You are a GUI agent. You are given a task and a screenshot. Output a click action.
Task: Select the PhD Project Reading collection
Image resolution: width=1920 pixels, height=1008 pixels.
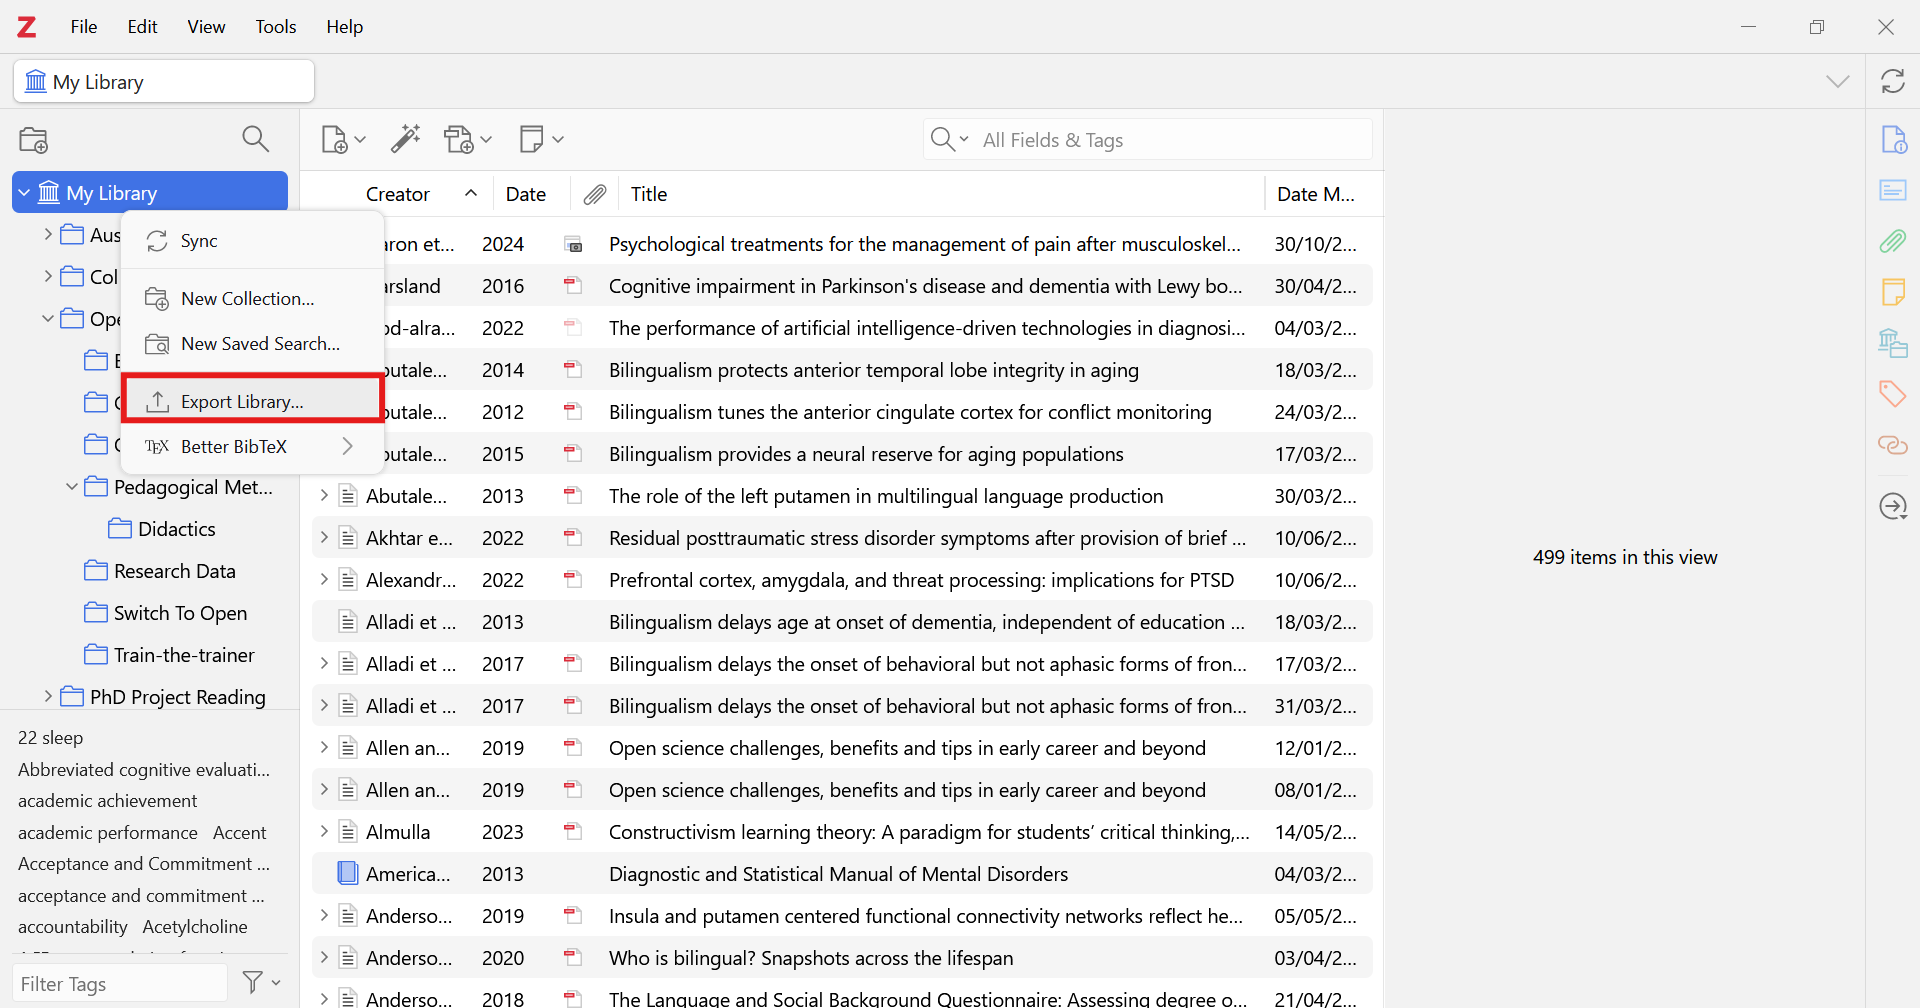(x=163, y=697)
